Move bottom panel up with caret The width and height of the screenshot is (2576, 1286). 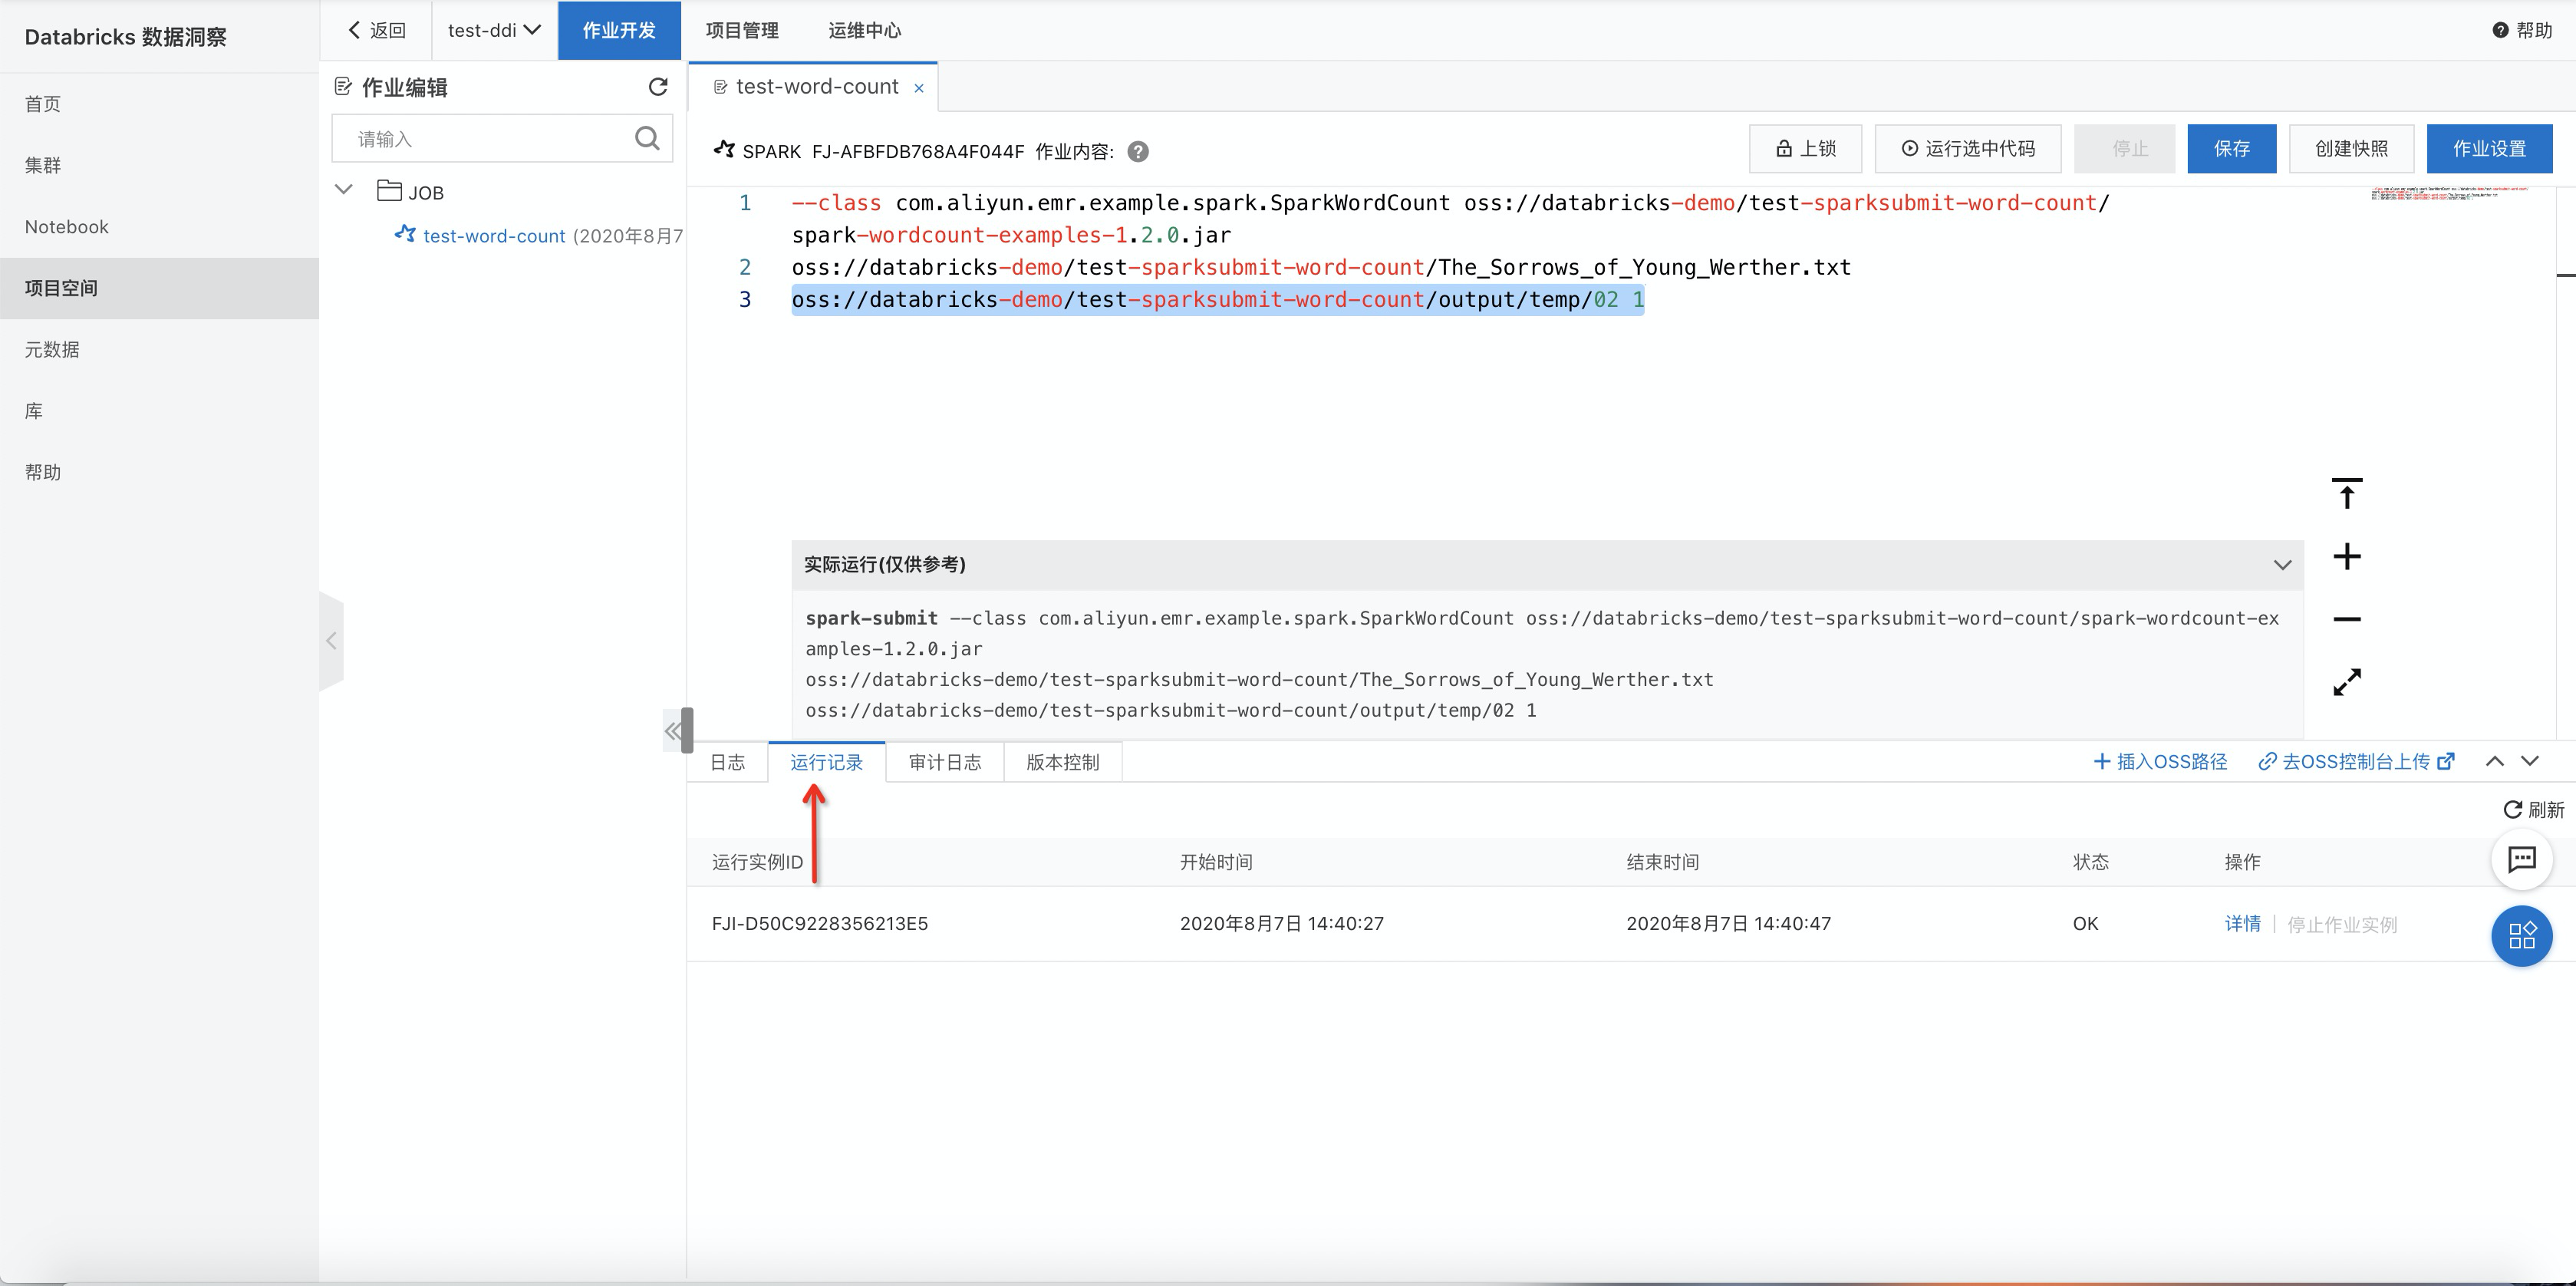coord(2494,761)
